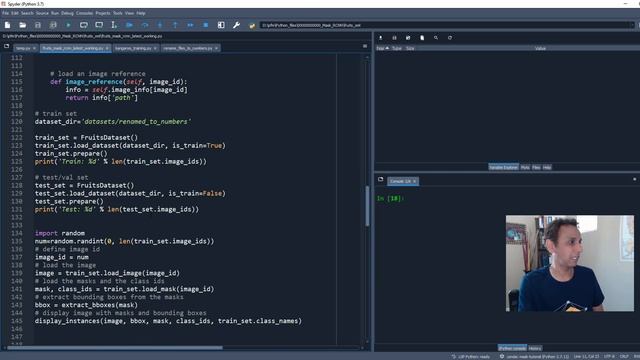Run cell and advance to next
The image size is (640, 360).
pos(99,25)
